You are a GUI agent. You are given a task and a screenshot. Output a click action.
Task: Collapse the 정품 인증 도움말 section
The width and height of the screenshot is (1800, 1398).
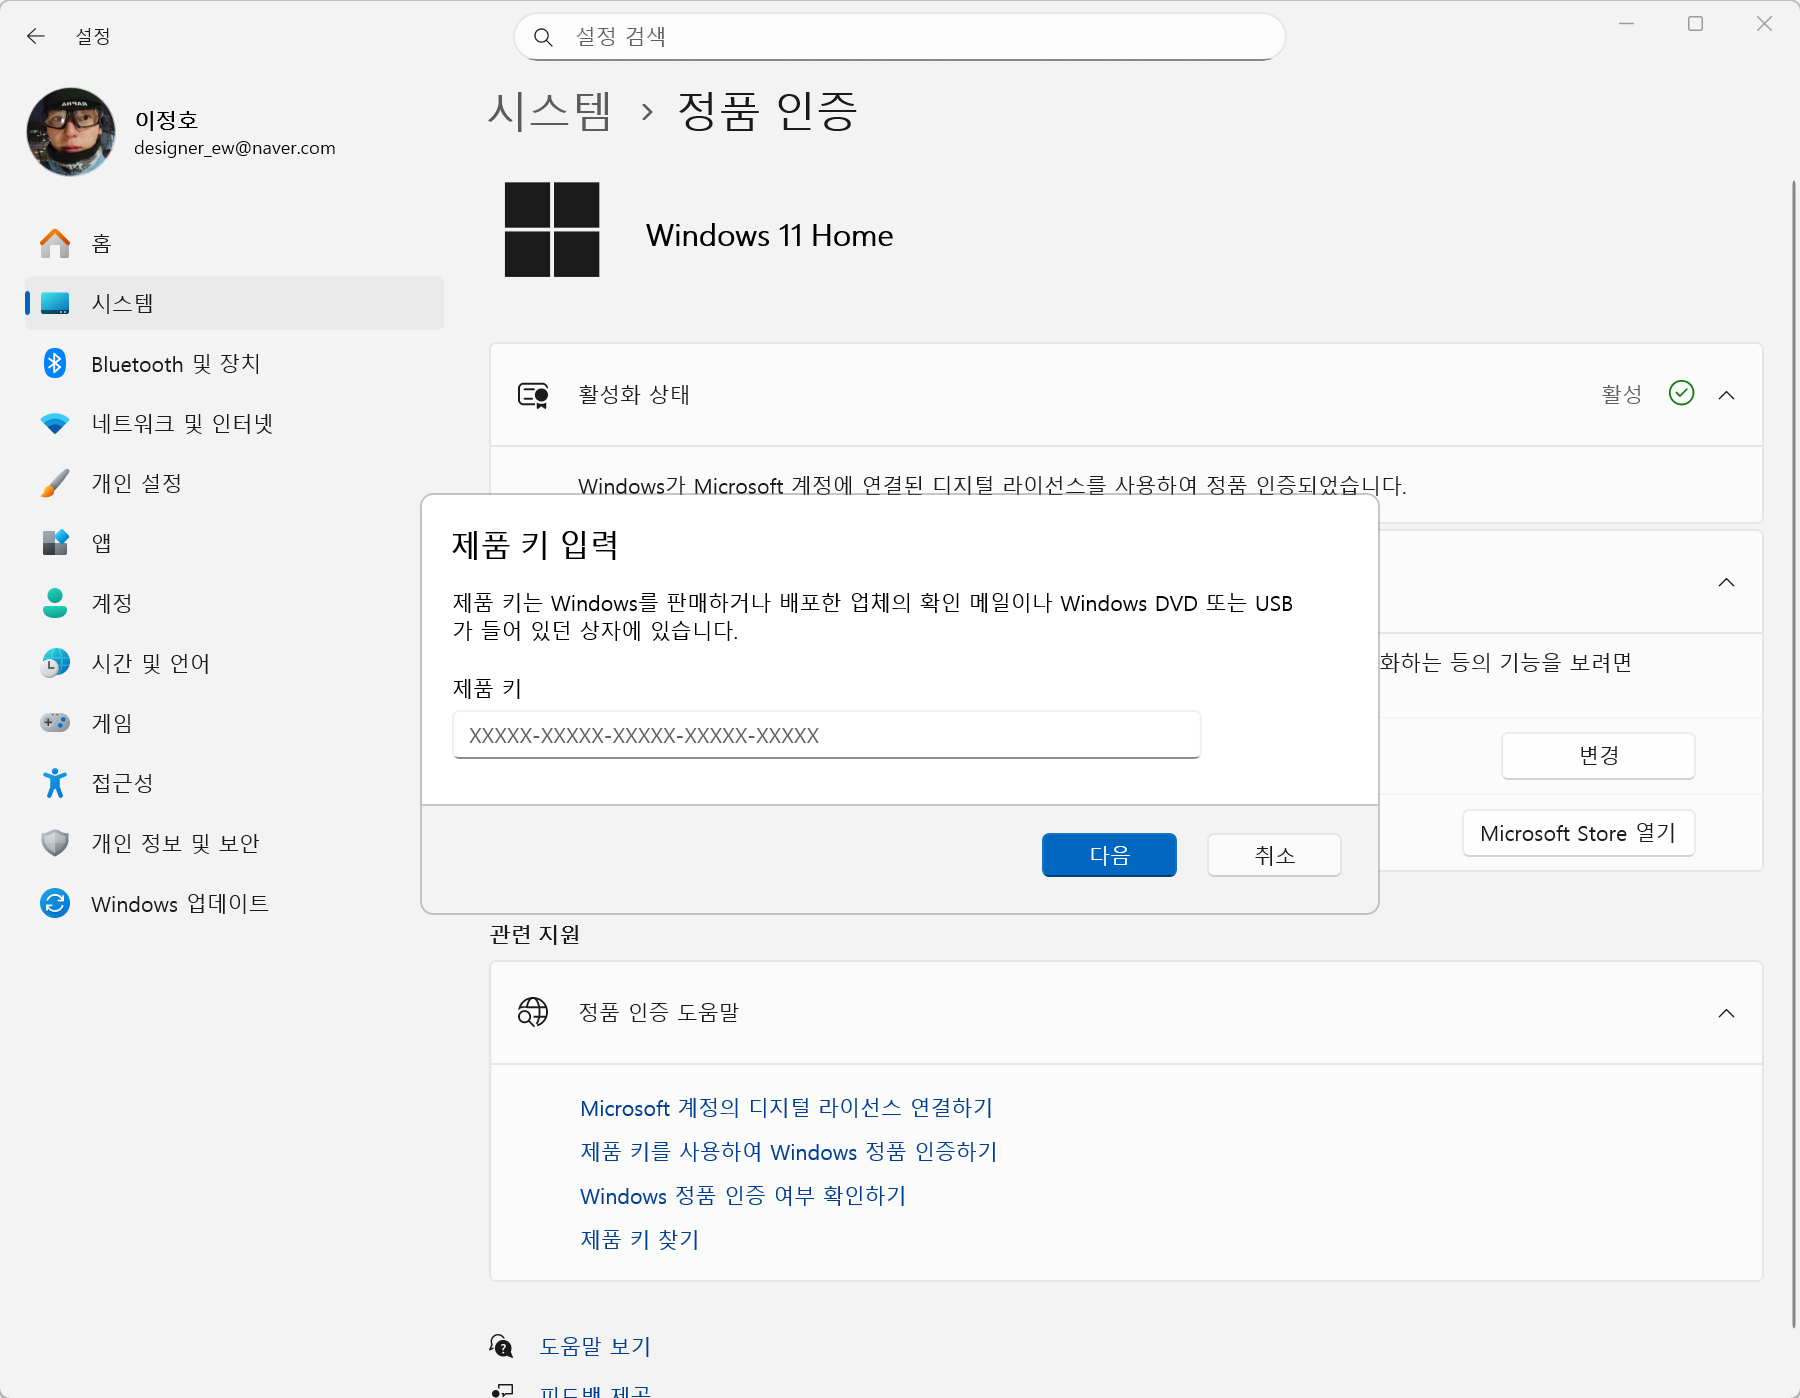point(1728,1012)
